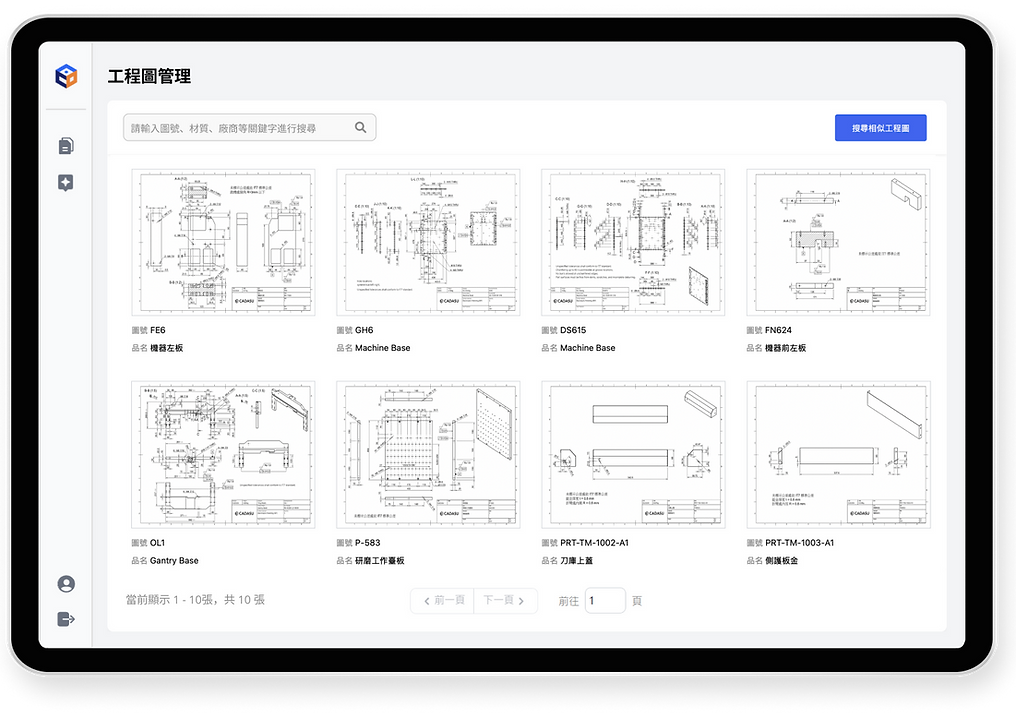This screenshot has height=718, width=1016.
Task: Click the 工程圖管理 page title
Action: [149, 76]
